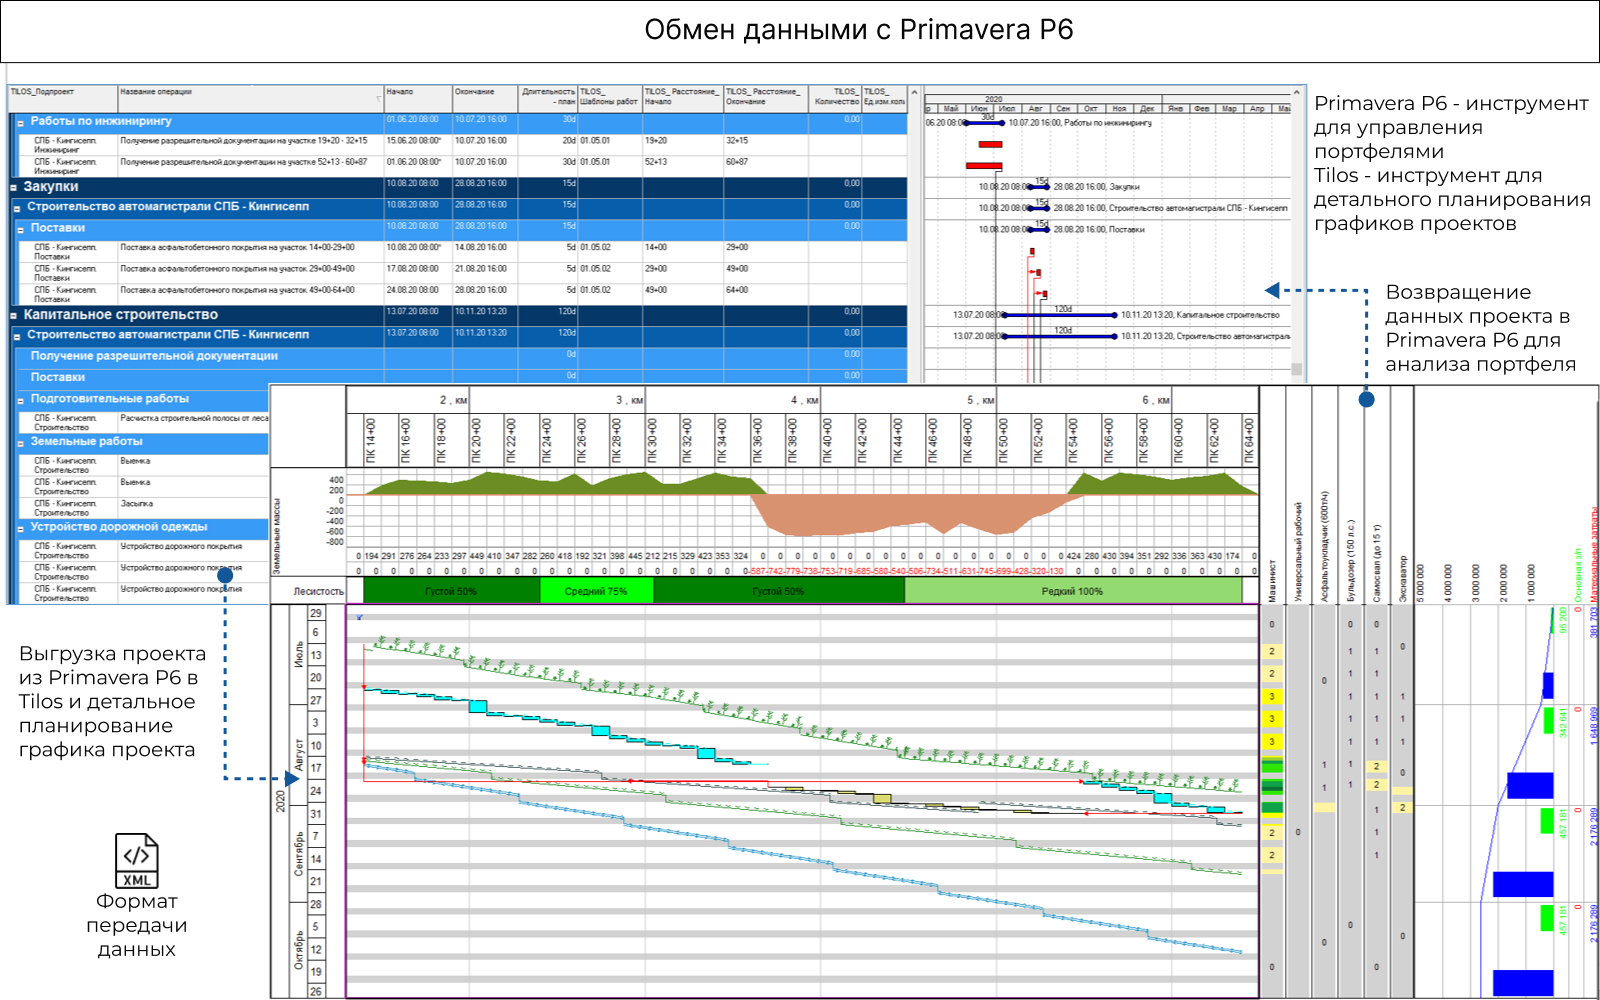This screenshot has width=1600, height=1000.
Task: Select the Редкий 100% forest band
Action: click(x=1072, y=591)
